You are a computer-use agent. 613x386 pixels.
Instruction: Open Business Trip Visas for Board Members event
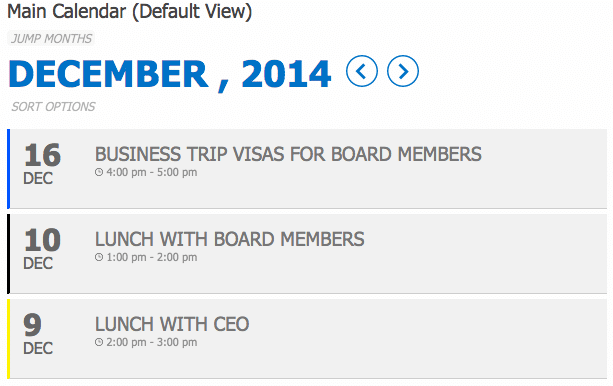[x=288, y=154]
